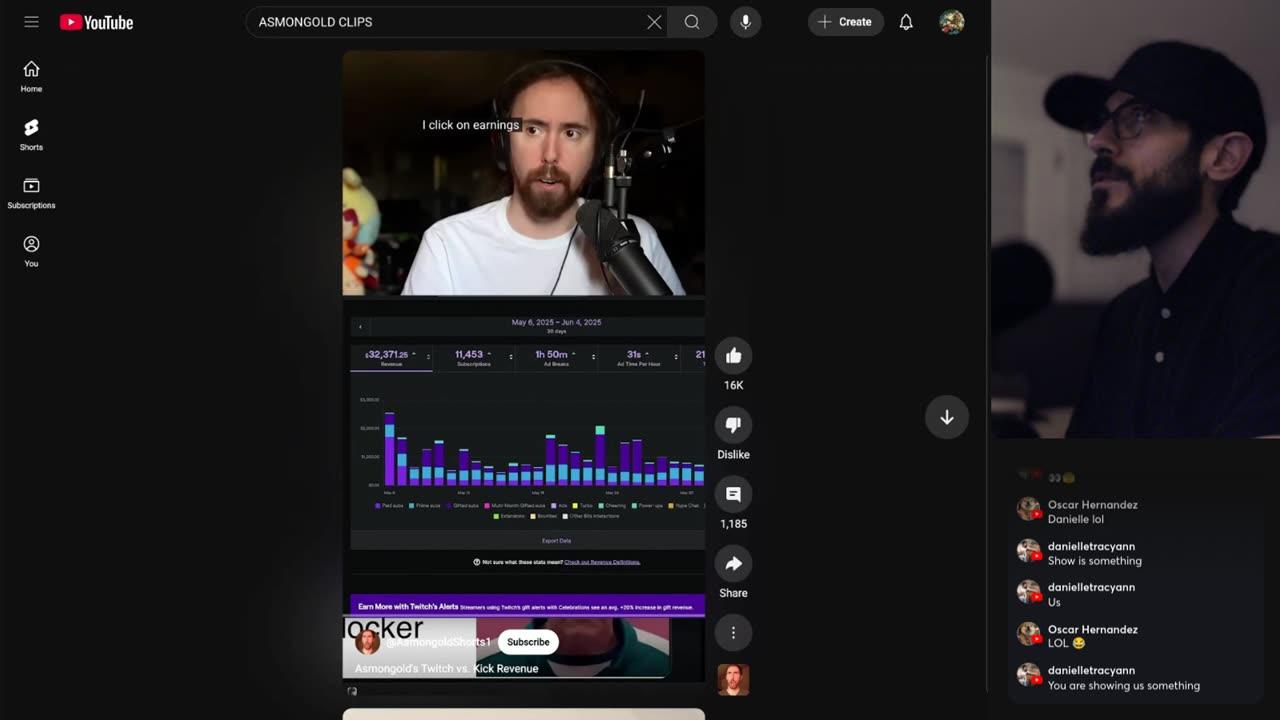
Task: Click 'Check out Revenue Definitions' link
Action: (602, 562)
